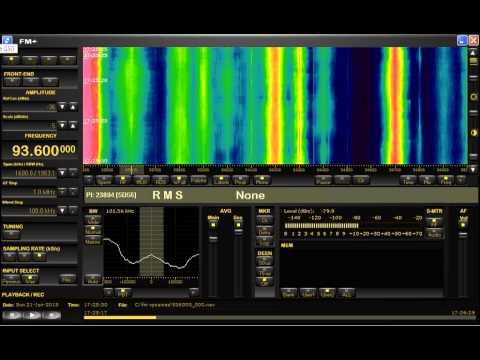Image resolution: width=480 pixels, height=360 pixels.
Task: Click the FM+ application icon in title bar
Action: tap(7, 41)
